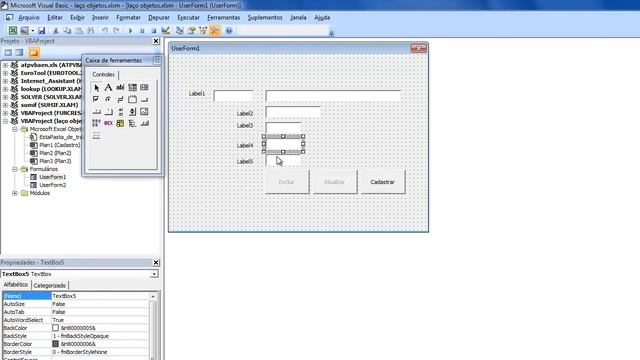Save the workbook via toolbar icon
Image resolution: width=640 pixels, height=360 pixels.
pyautogui.click(x=42, y=31)
